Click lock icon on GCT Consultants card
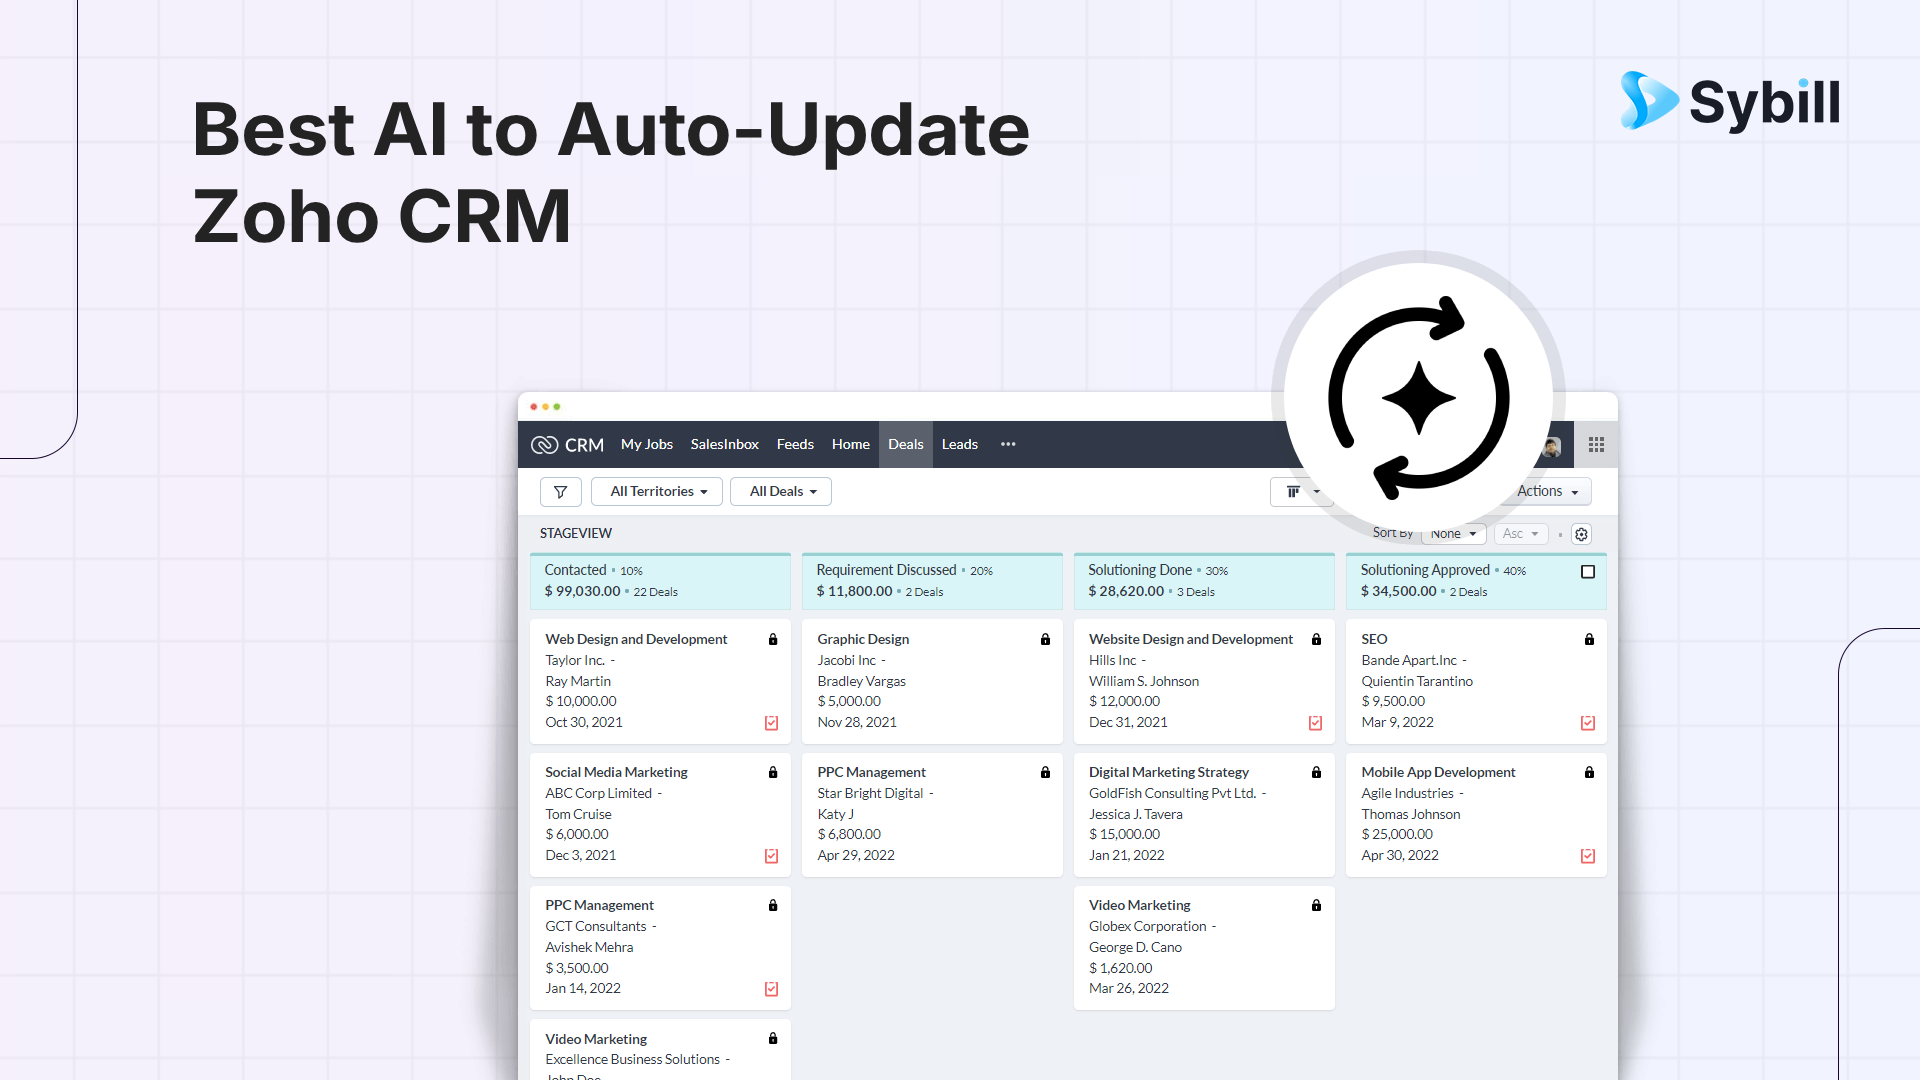 point(773,906)
